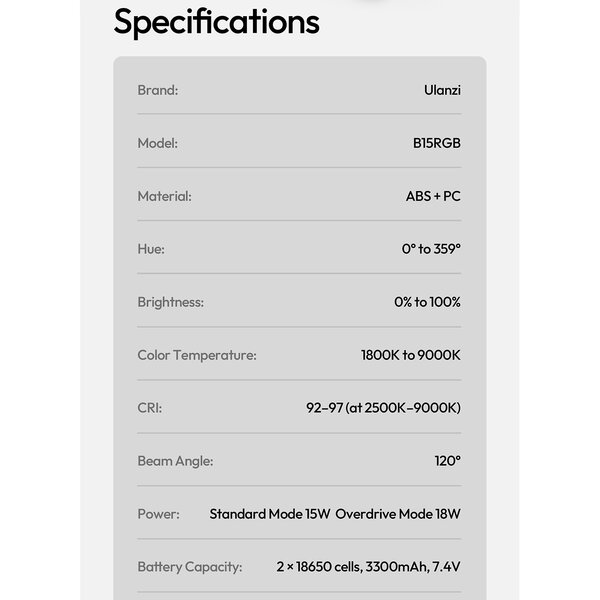Select the 0° to 359° value

point(431,249)
